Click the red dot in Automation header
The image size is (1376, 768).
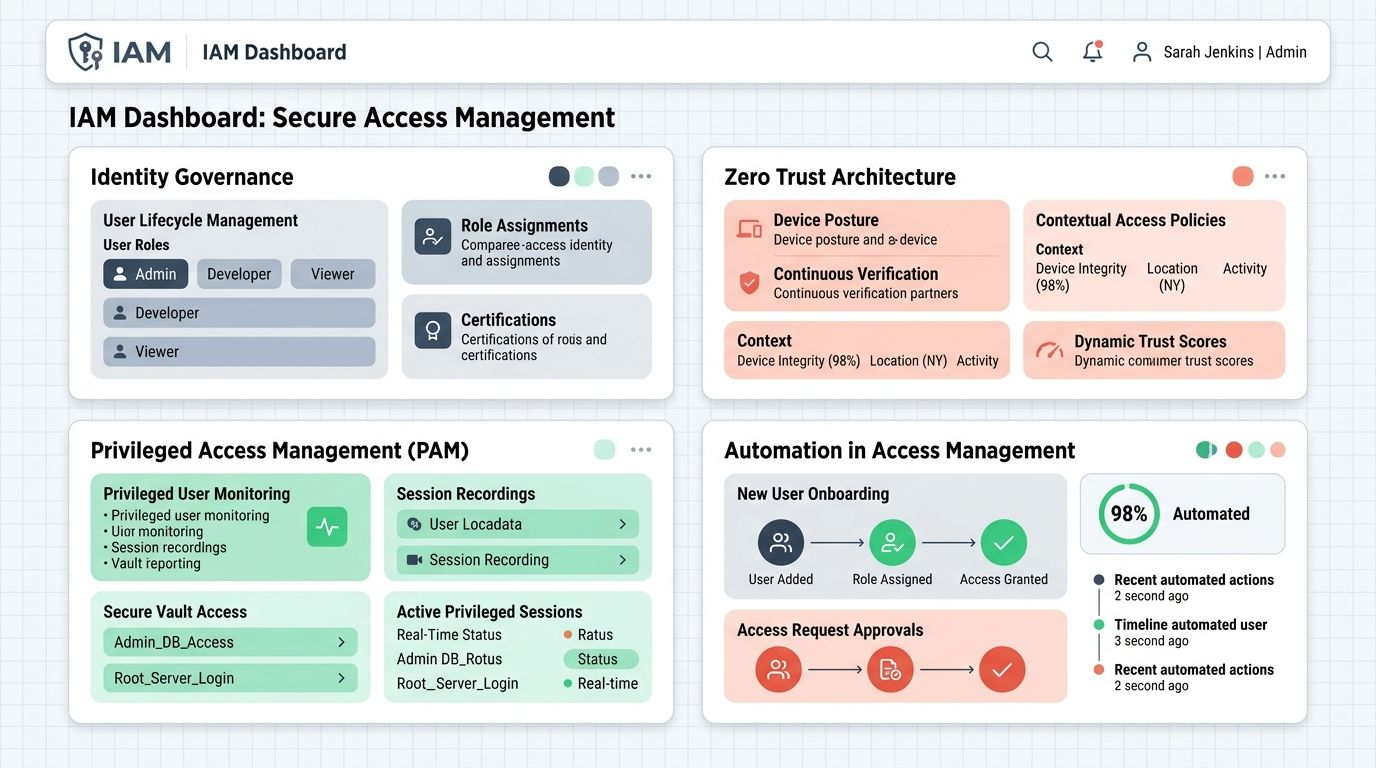tap(1234, 450)
